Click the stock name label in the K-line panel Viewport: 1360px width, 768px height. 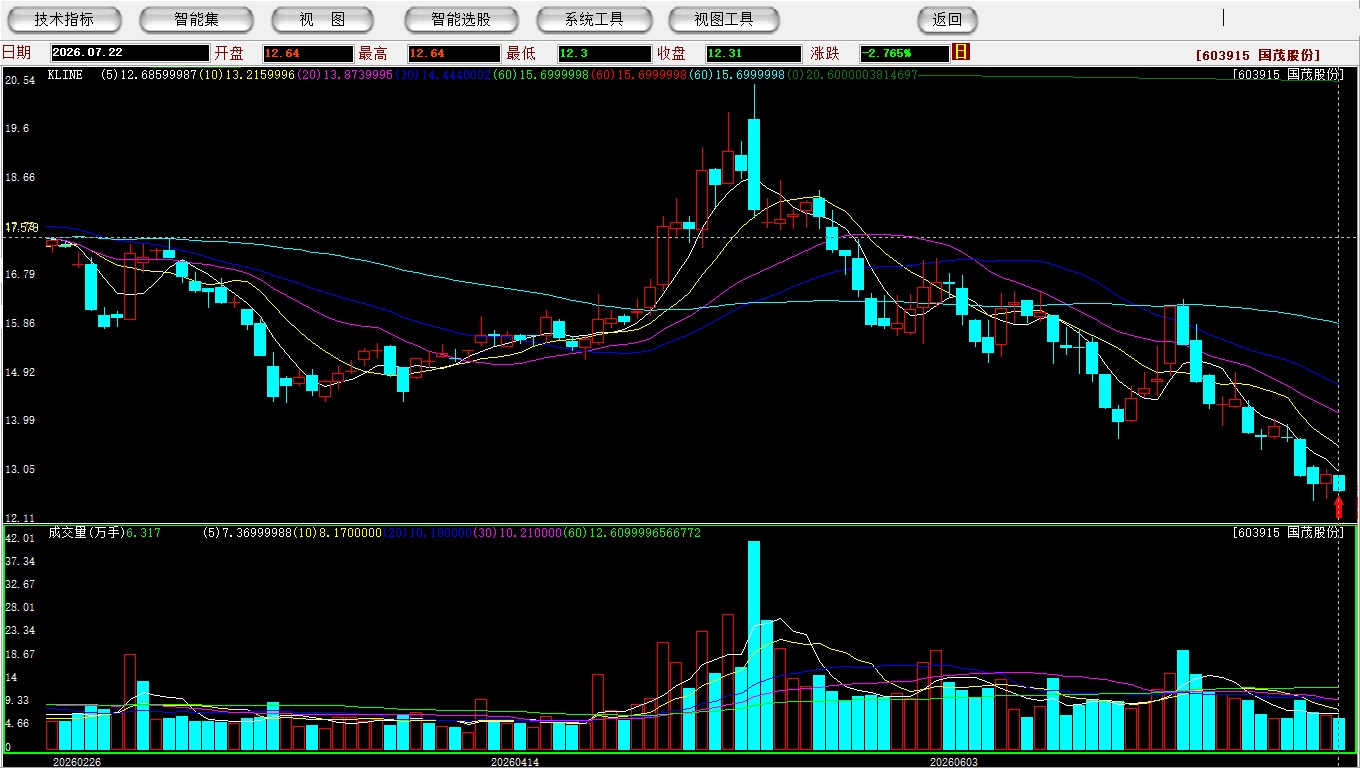point(1288,75)
